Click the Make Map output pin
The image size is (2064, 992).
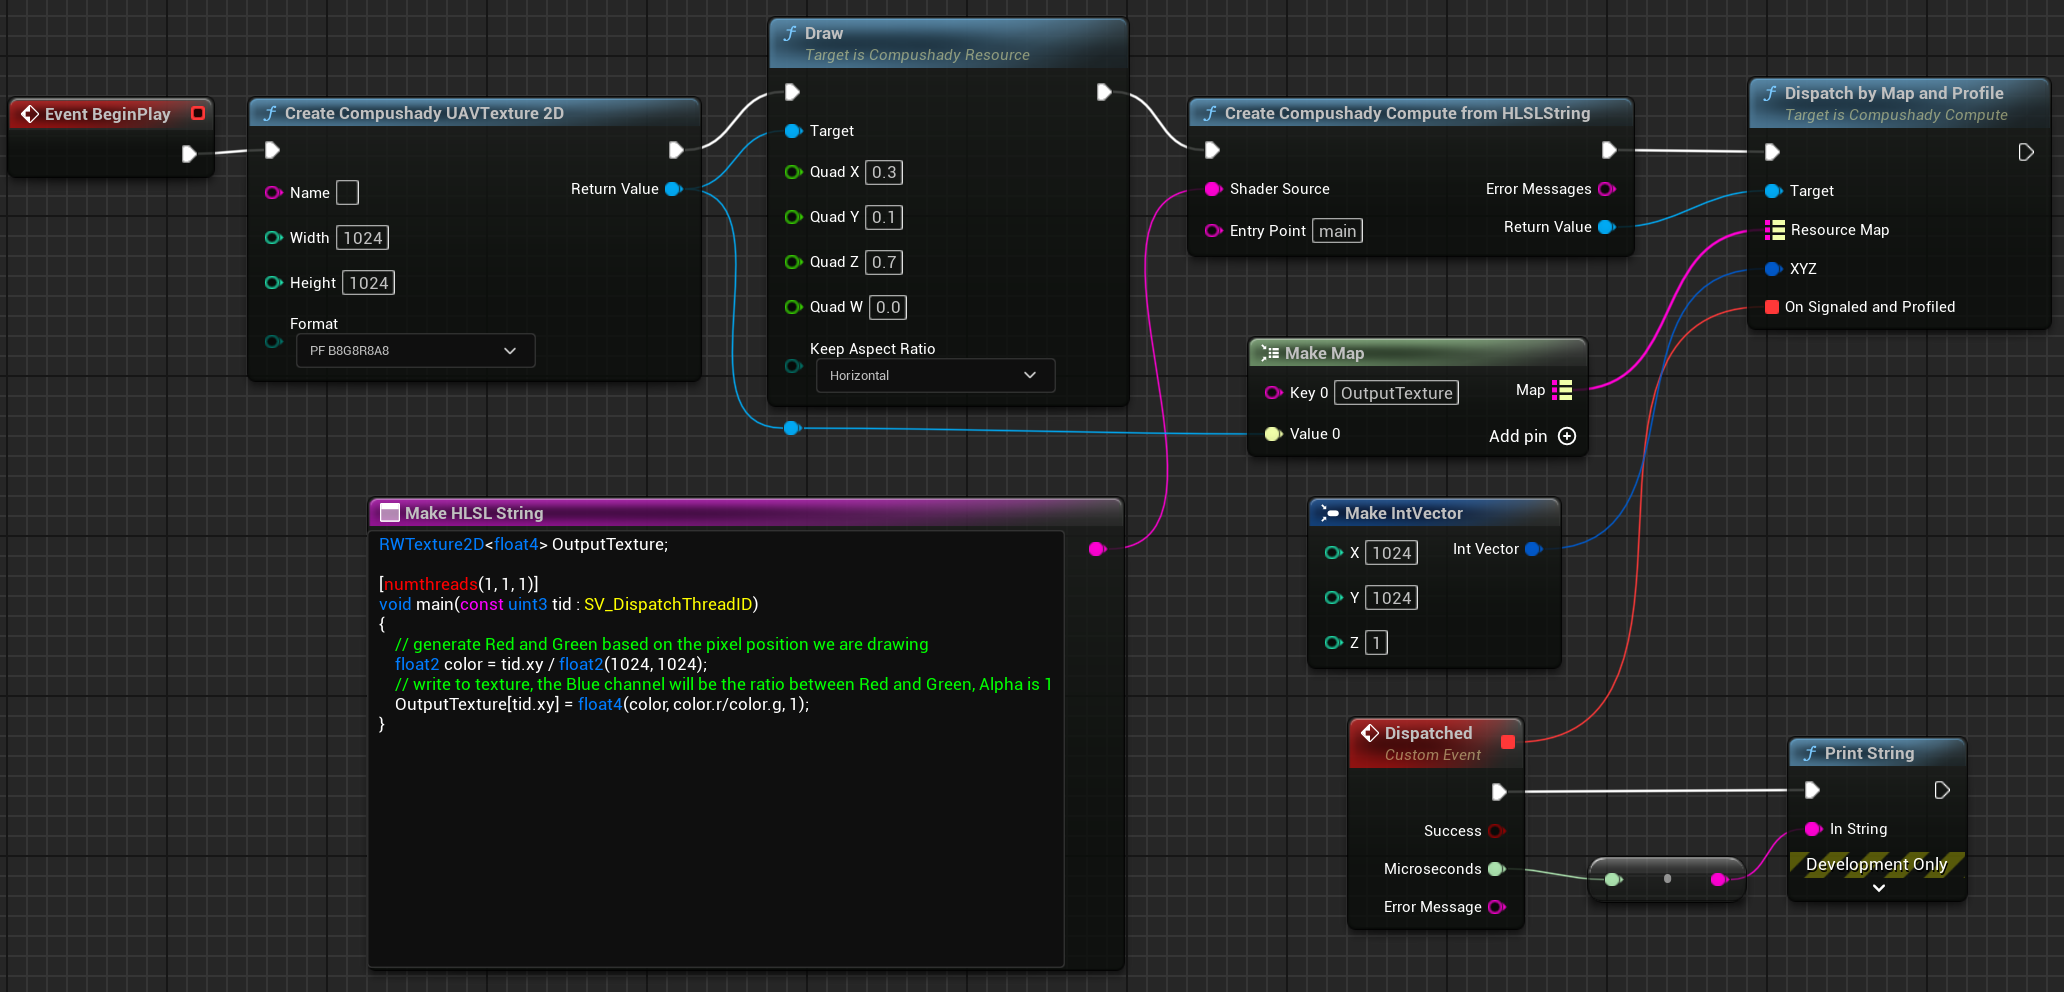[x=1562, y=390]
